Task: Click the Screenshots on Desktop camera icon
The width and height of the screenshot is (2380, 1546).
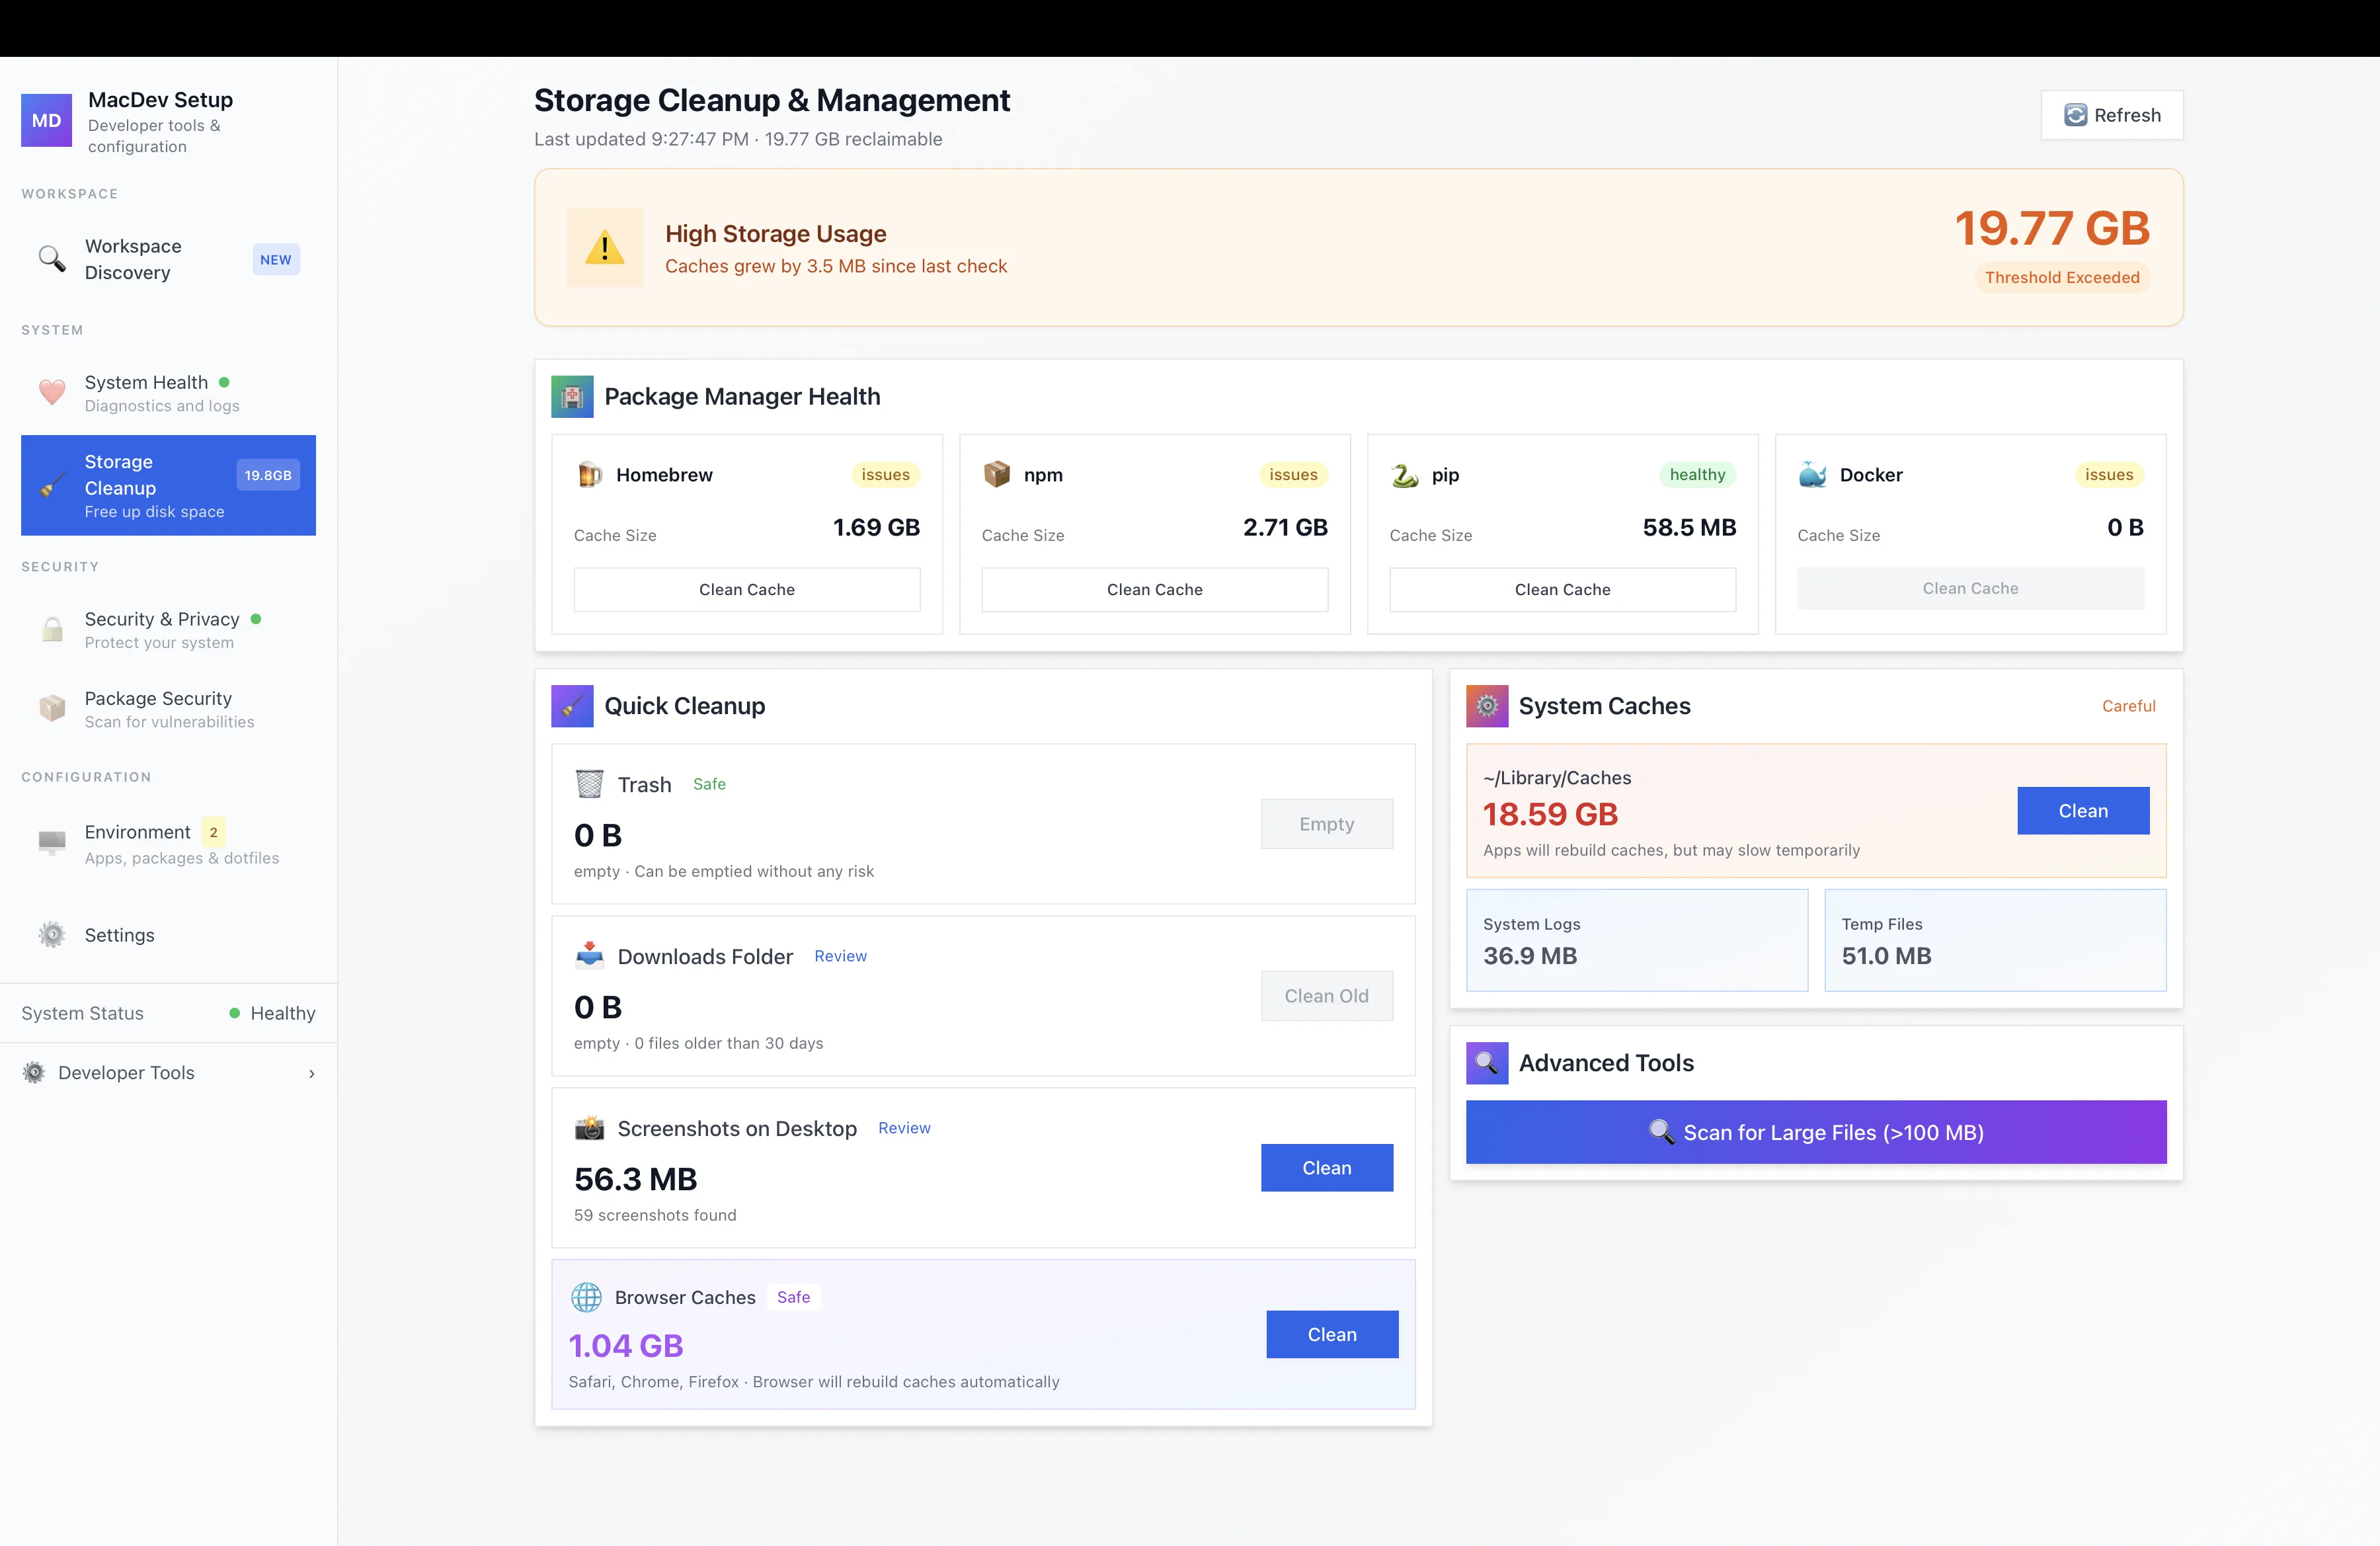Action: coord(589,1128)
